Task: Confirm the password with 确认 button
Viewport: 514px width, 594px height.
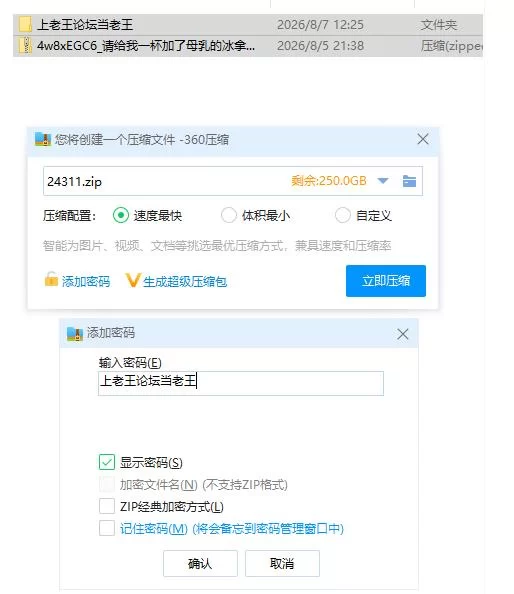Action: click(x=200, y=563)
